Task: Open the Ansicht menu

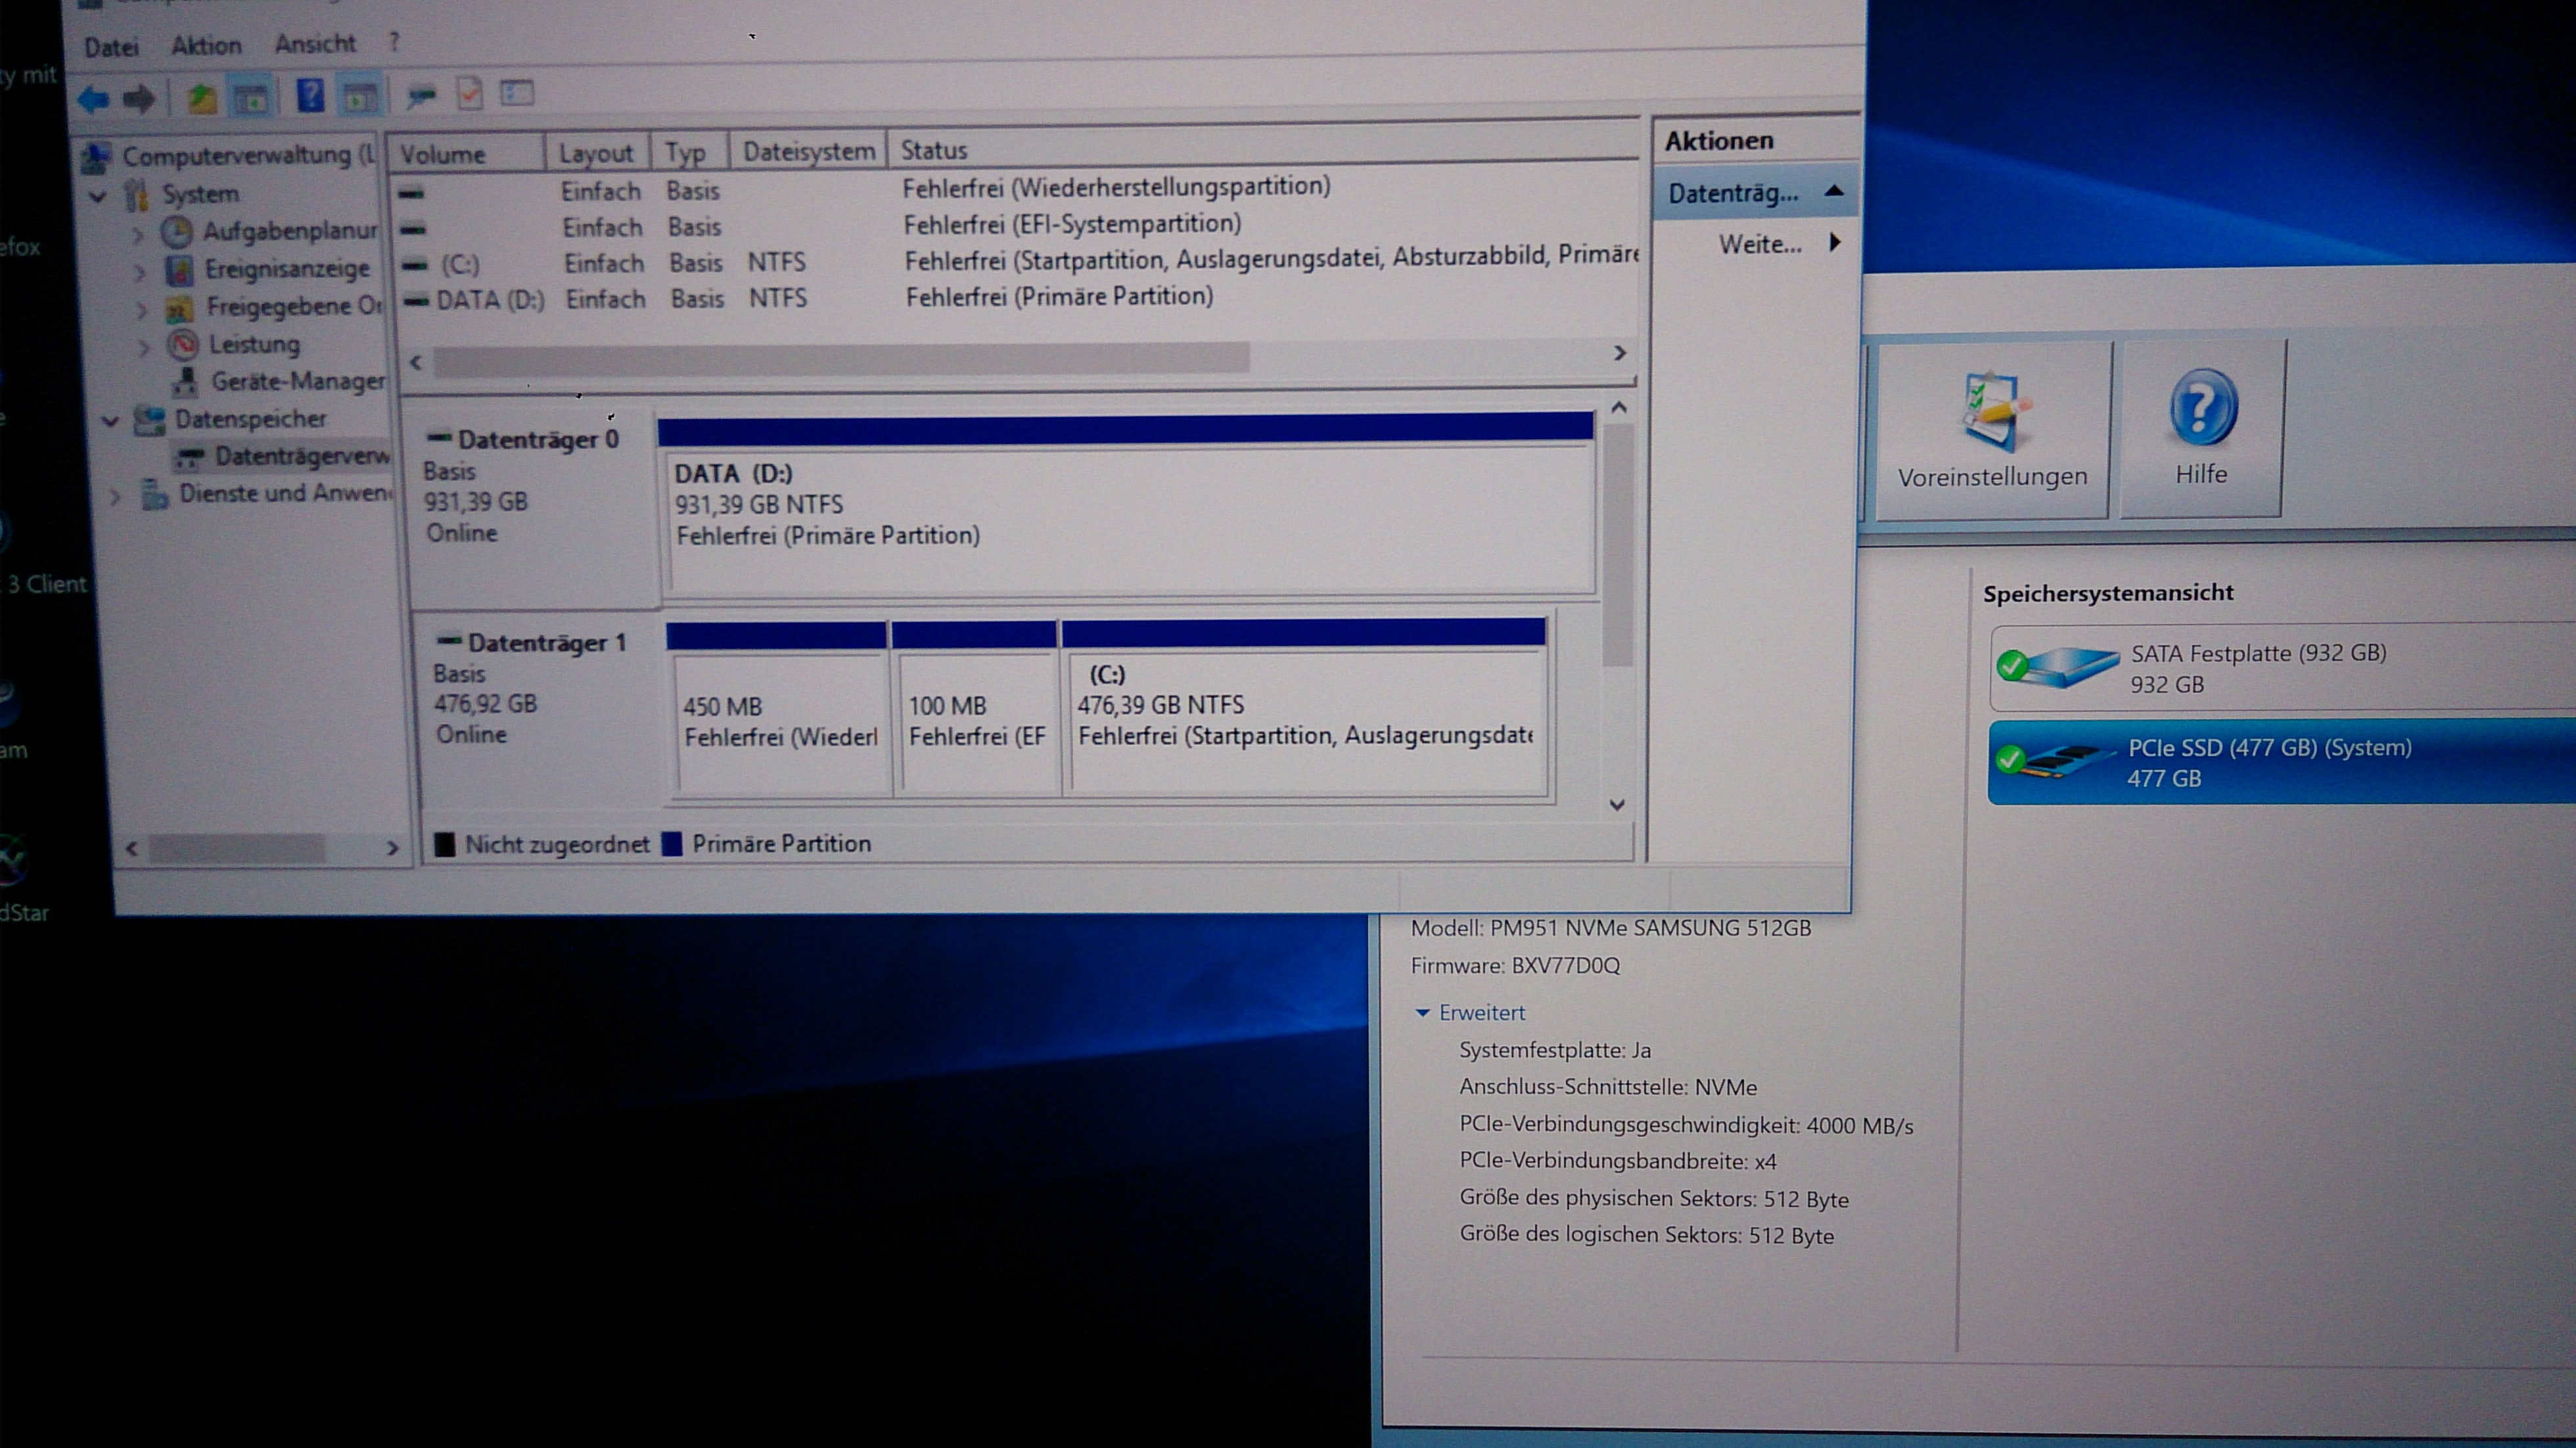Action: click(315, 43)
